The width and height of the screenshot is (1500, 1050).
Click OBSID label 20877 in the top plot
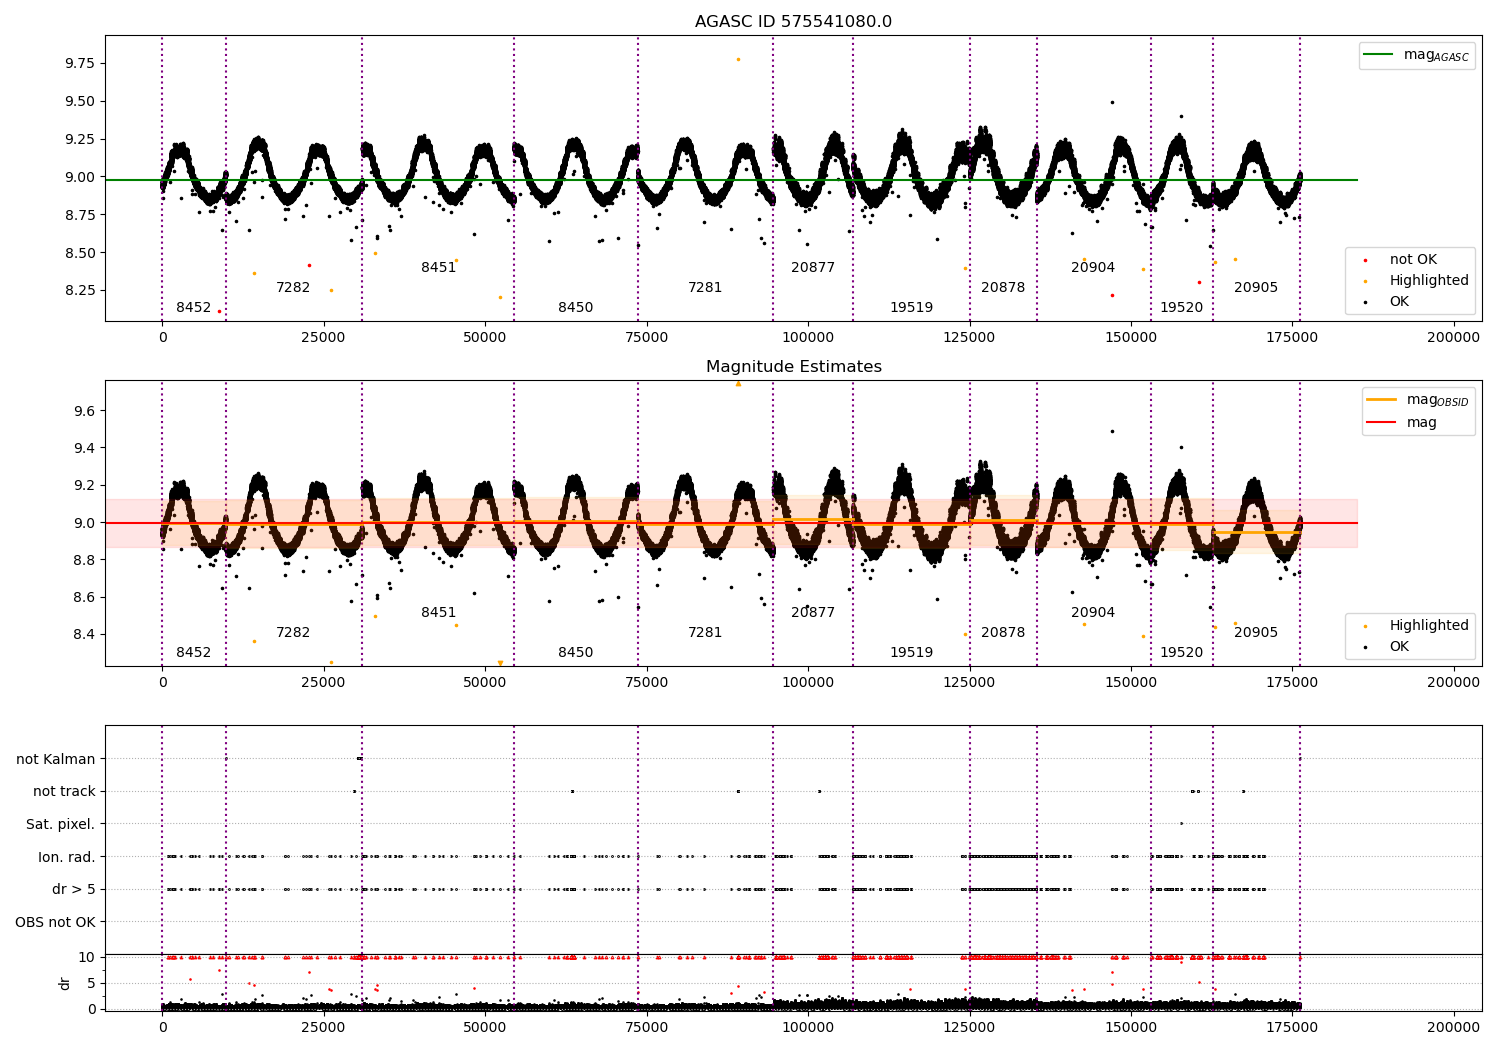click(813, 268)
